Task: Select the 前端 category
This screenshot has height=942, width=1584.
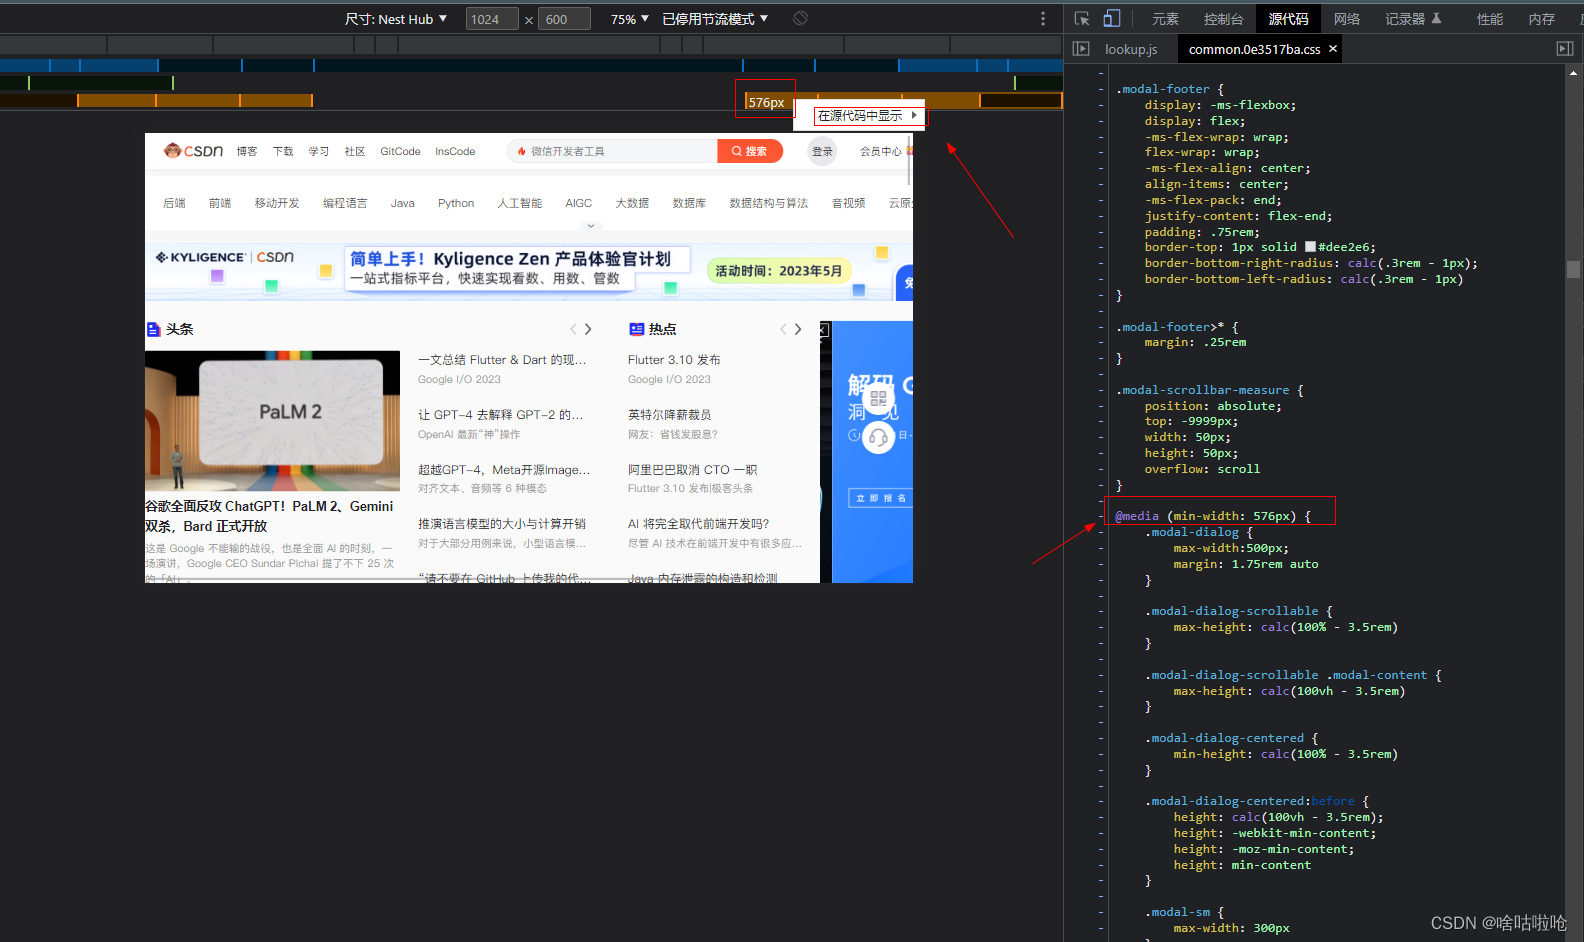Action: point(220,203)
